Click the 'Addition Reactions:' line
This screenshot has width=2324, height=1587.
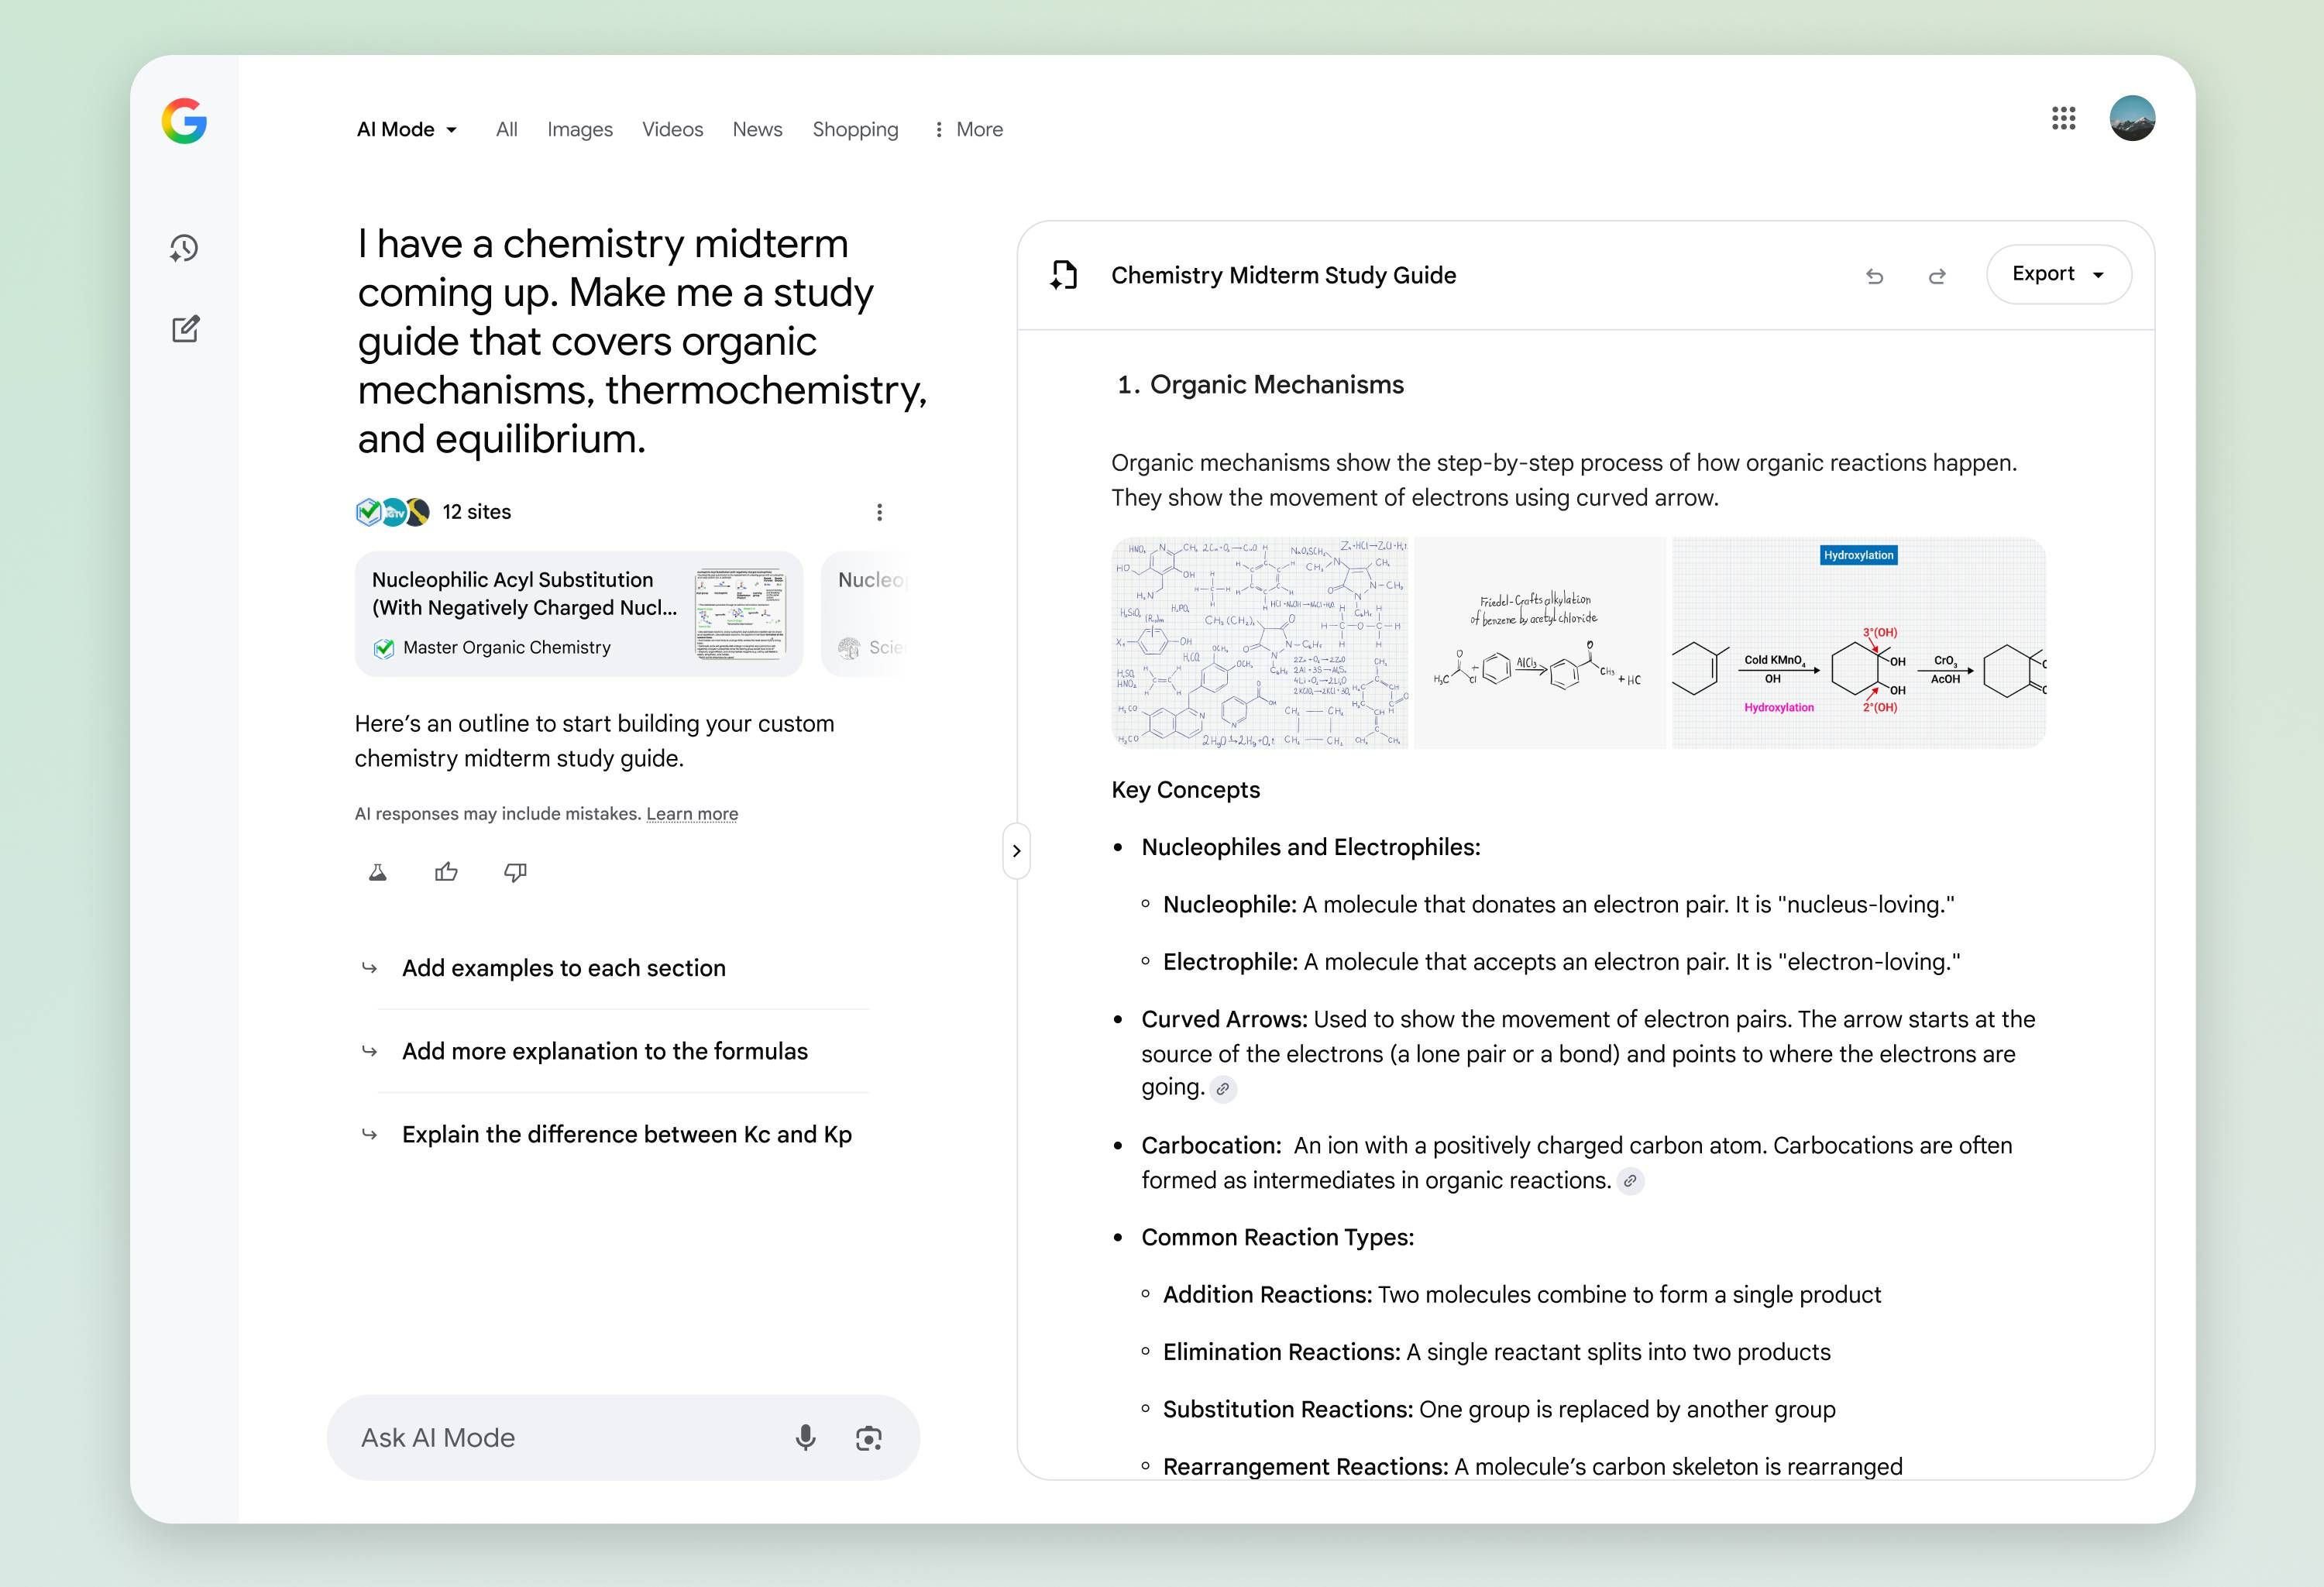(1521, 1295)
